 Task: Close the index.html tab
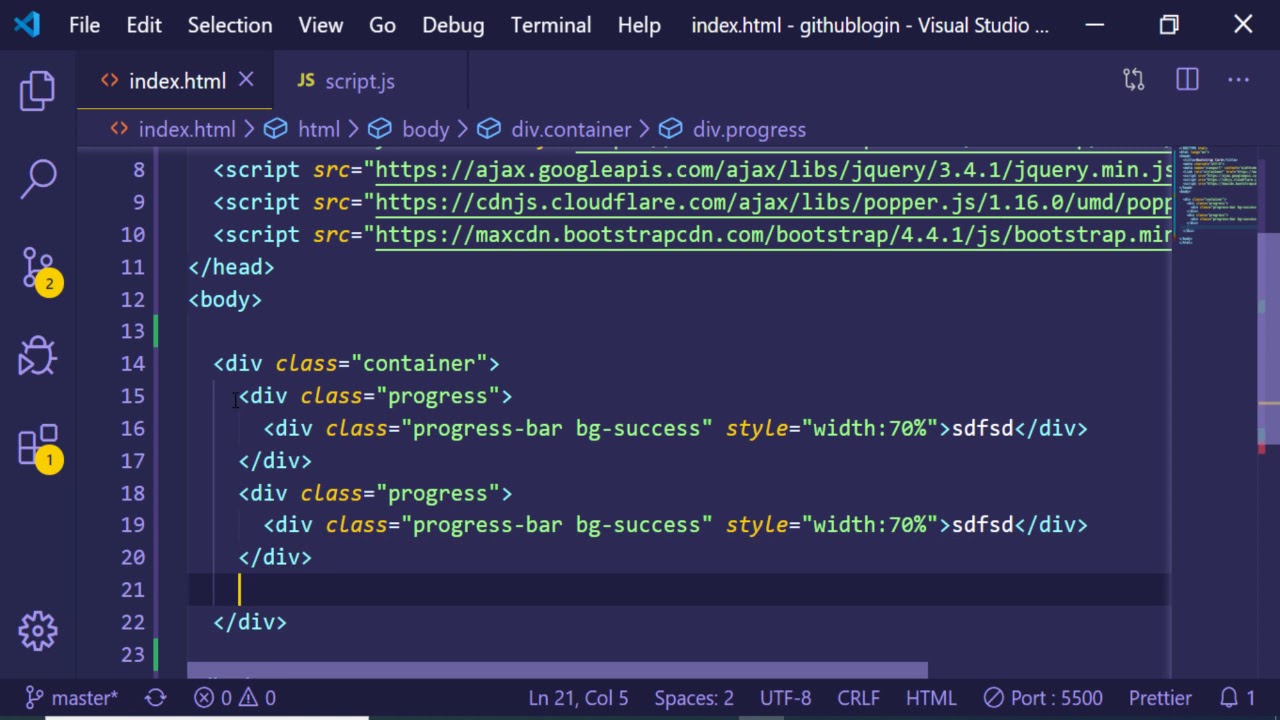pyautogui.click(x=246, y=80)
